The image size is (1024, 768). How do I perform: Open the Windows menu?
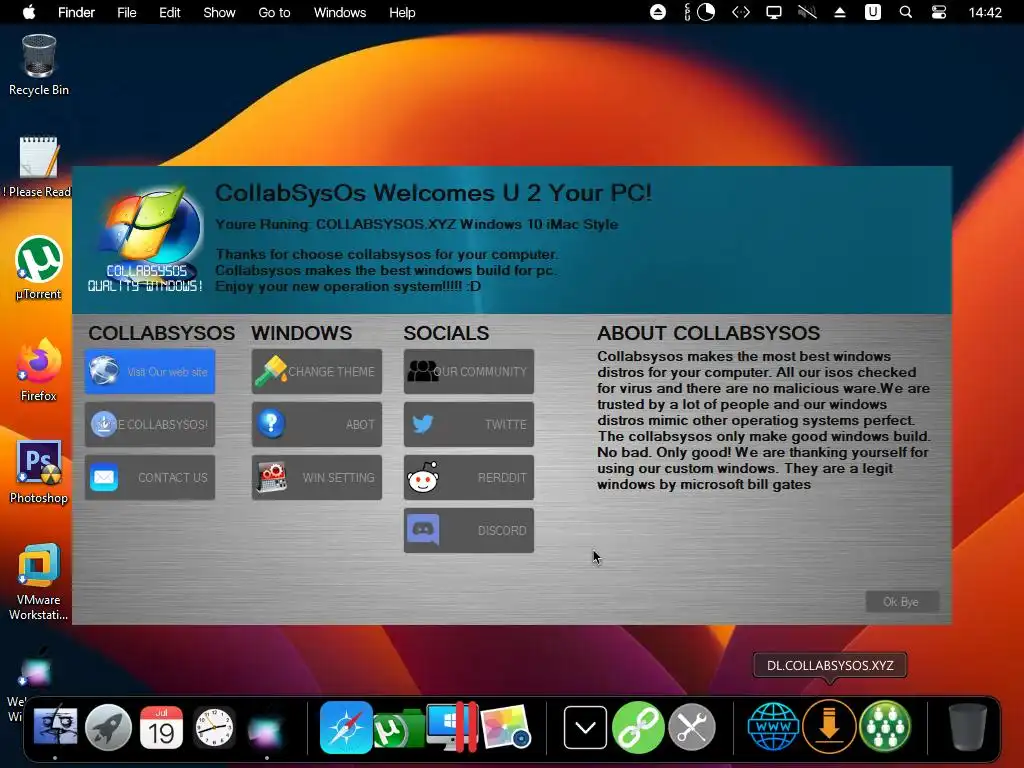(340, 12)
